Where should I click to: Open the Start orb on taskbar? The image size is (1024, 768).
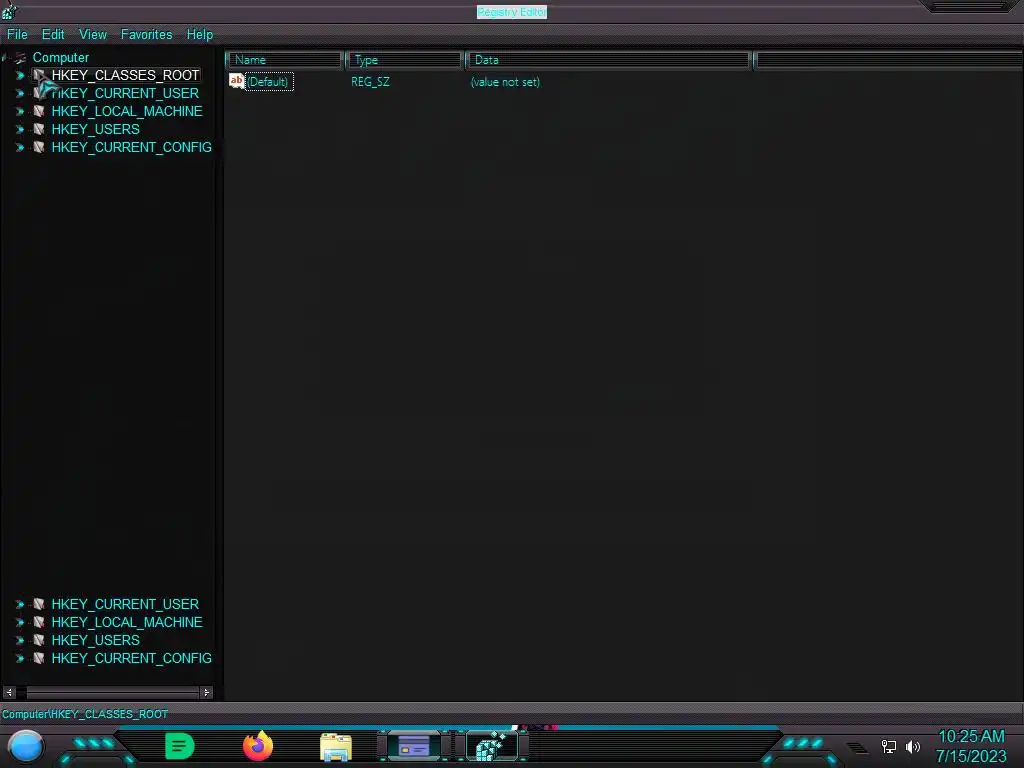point(26,746)
